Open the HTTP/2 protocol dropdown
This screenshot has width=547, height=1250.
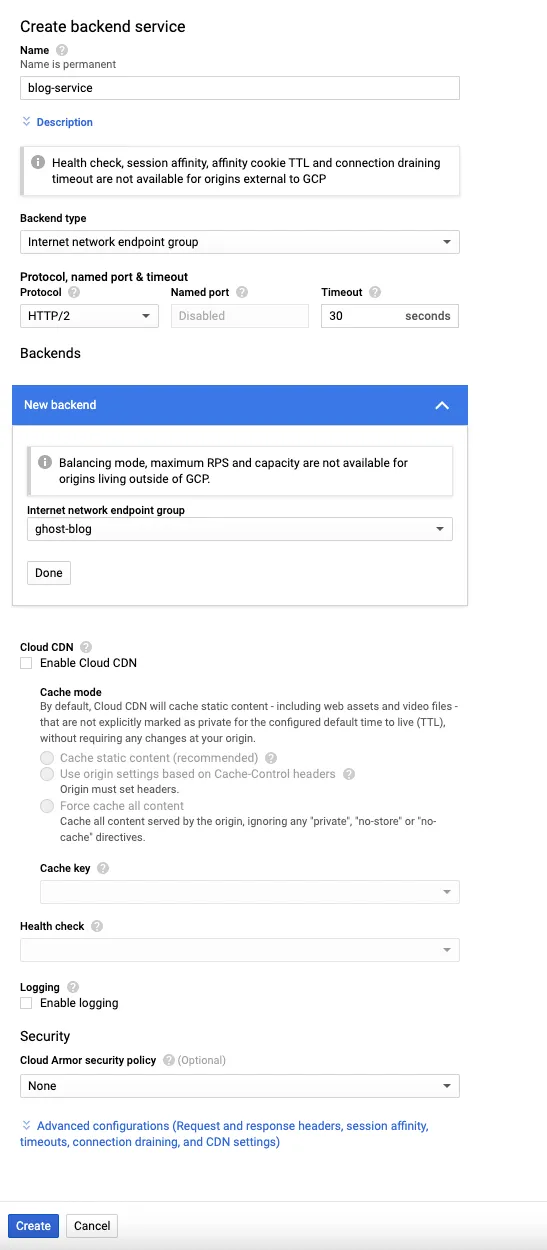tap(89, 316)
